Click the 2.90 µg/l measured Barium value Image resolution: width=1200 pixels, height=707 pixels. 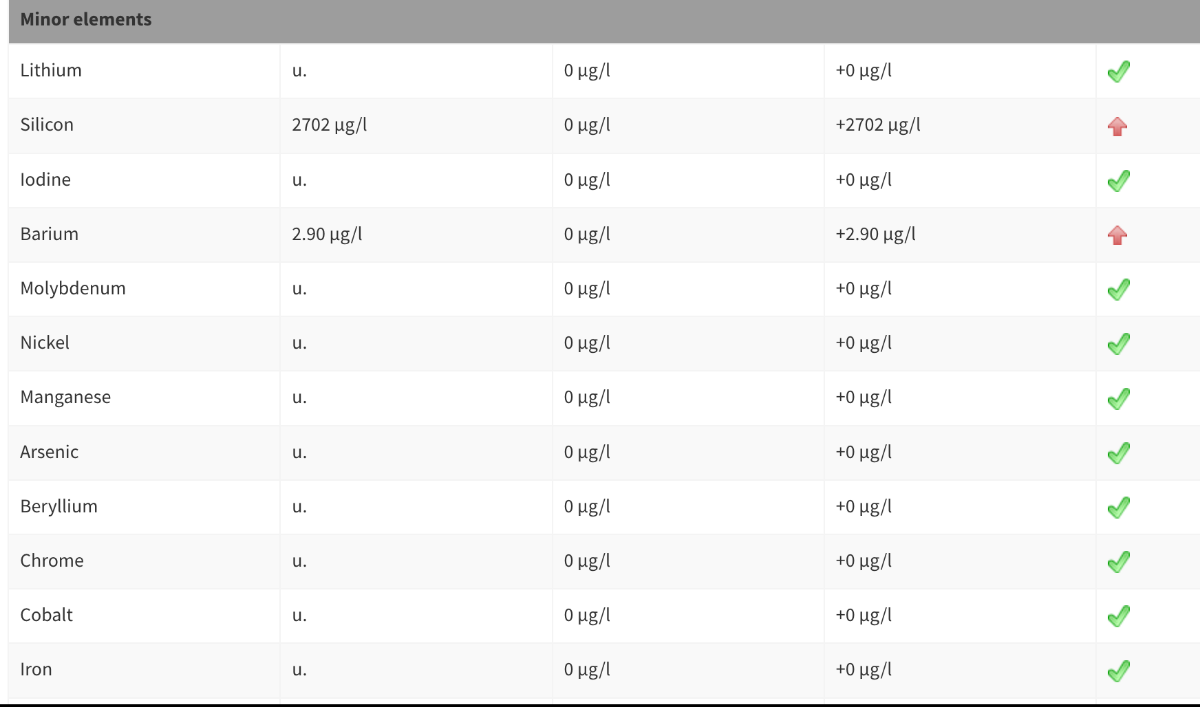click(327, 234)
